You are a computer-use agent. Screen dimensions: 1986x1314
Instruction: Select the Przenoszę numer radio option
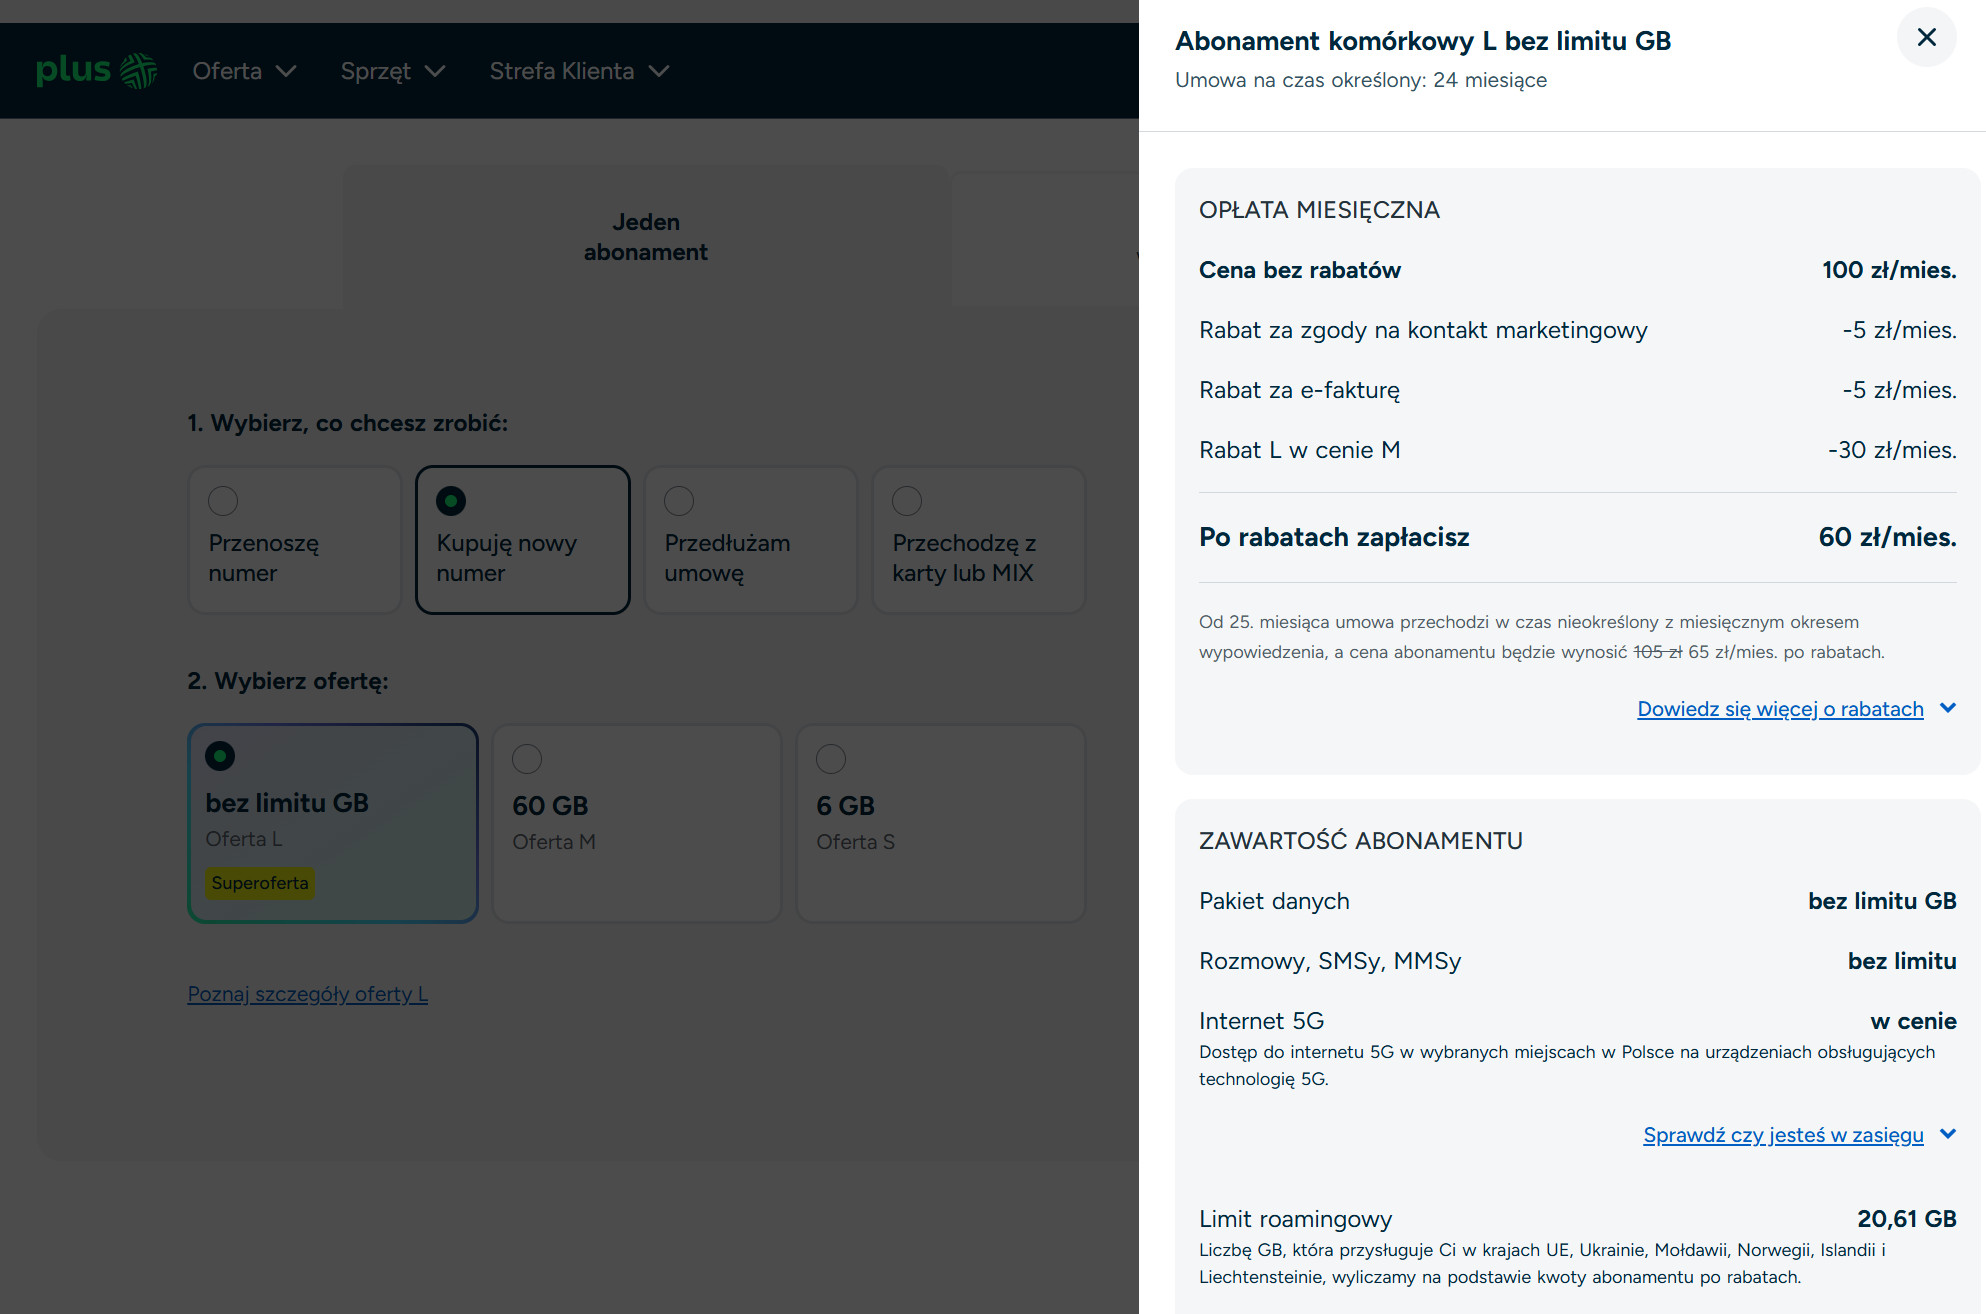coord(223,501)
